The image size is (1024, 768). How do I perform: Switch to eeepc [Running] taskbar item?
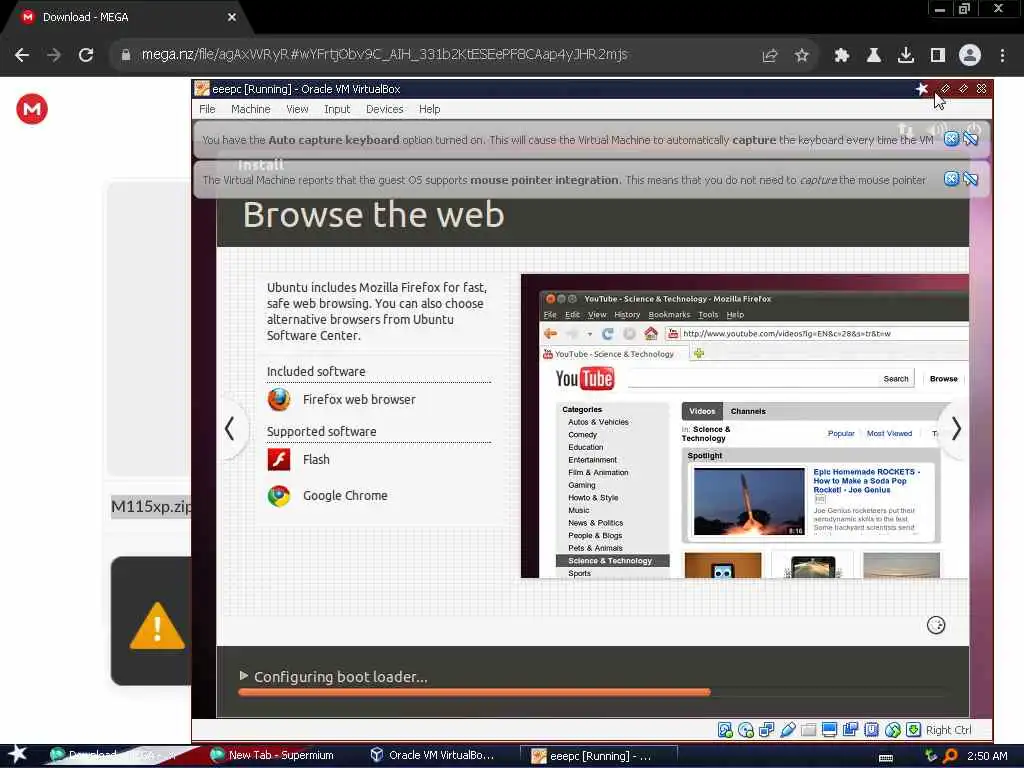[598, 756]
